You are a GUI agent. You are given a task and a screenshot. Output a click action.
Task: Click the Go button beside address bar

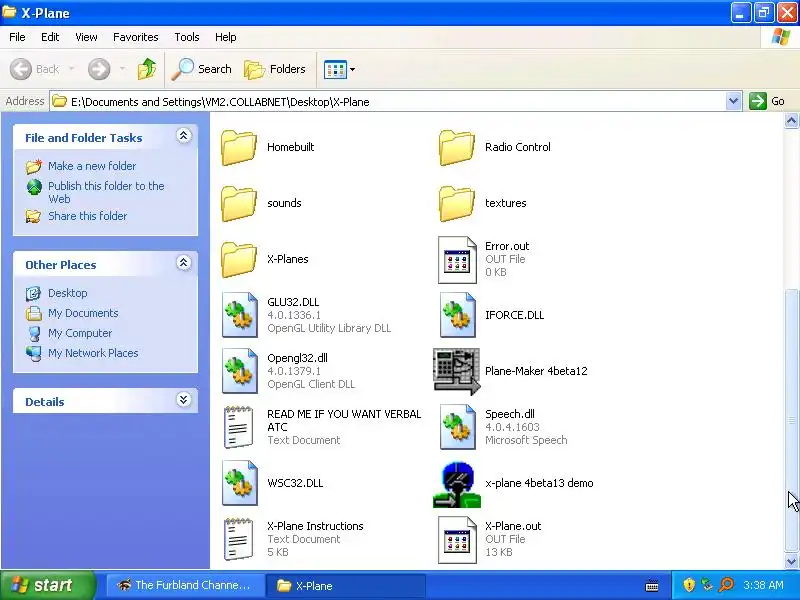click(x=767, y=101)
